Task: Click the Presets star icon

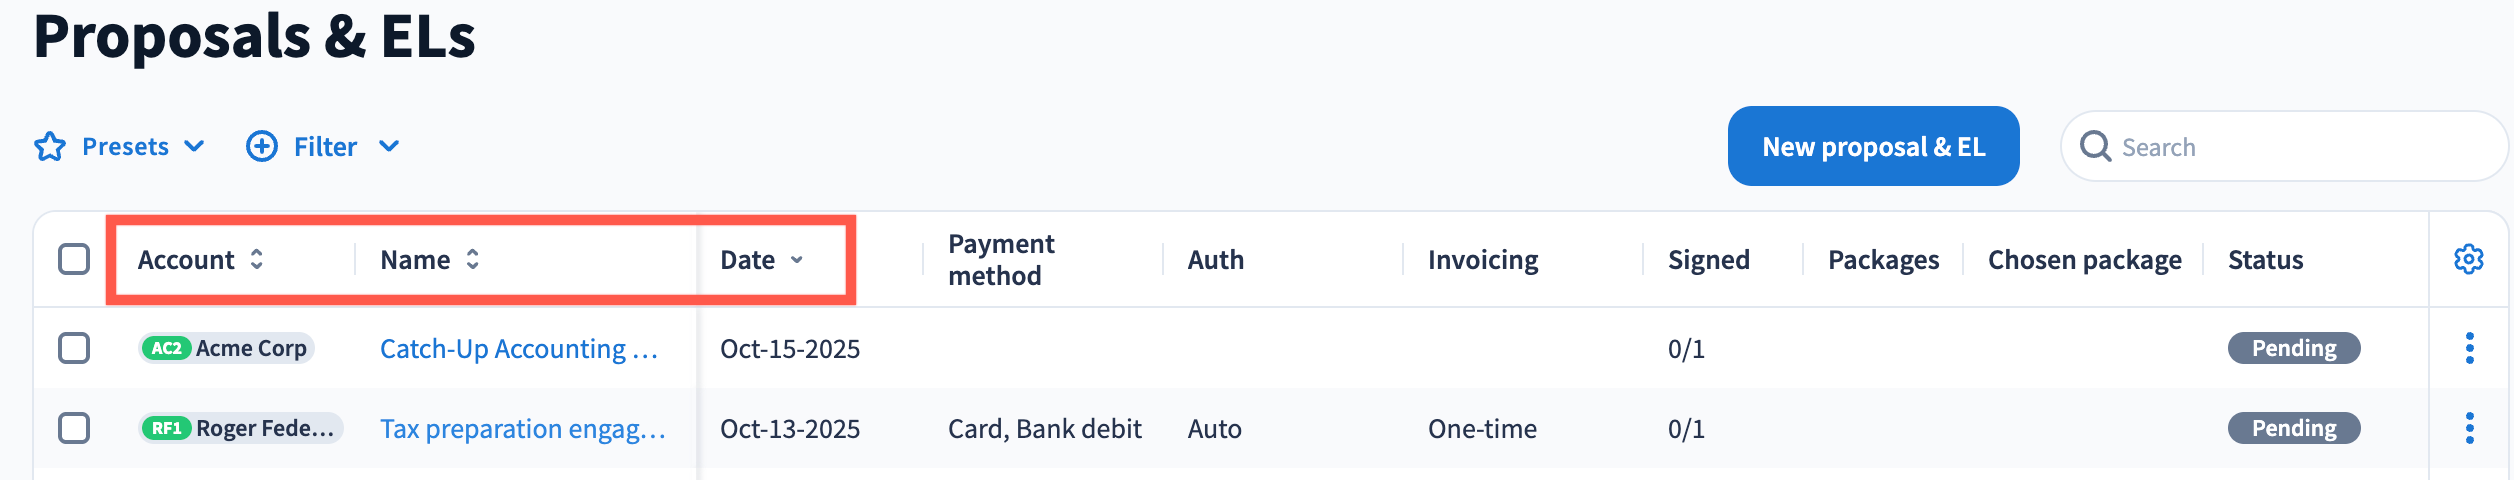Action: pyautogui.click(x=50, y=147)
